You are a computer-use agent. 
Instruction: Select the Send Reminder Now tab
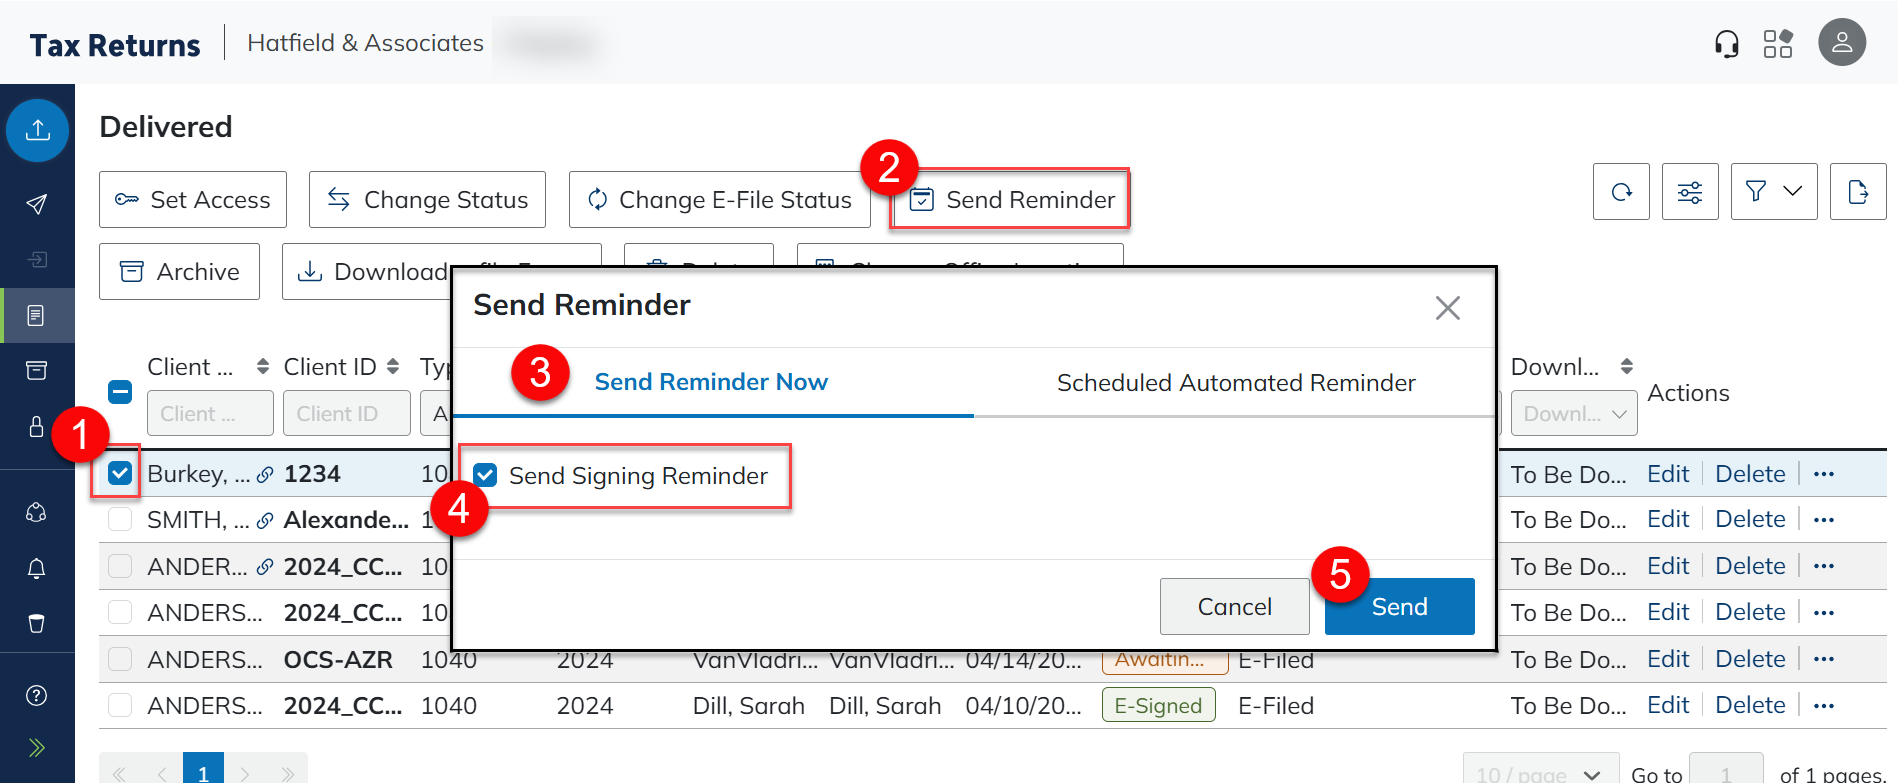coord(711,382)
